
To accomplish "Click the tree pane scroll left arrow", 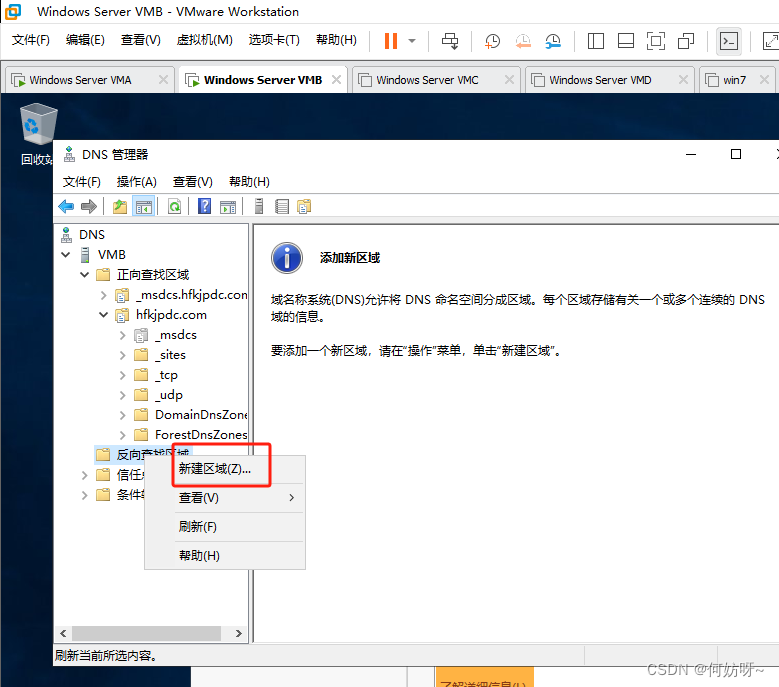I will tap(63, 633).
